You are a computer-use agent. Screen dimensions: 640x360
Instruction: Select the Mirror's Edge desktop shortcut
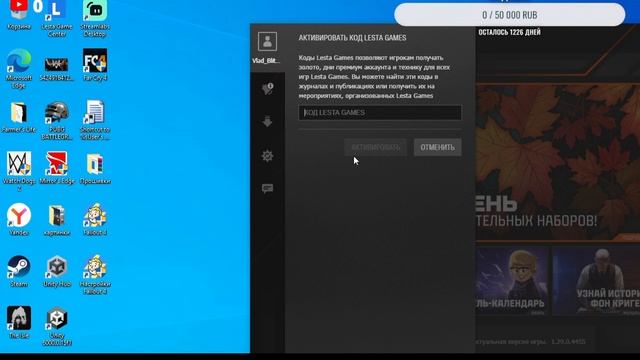point(57,168)
